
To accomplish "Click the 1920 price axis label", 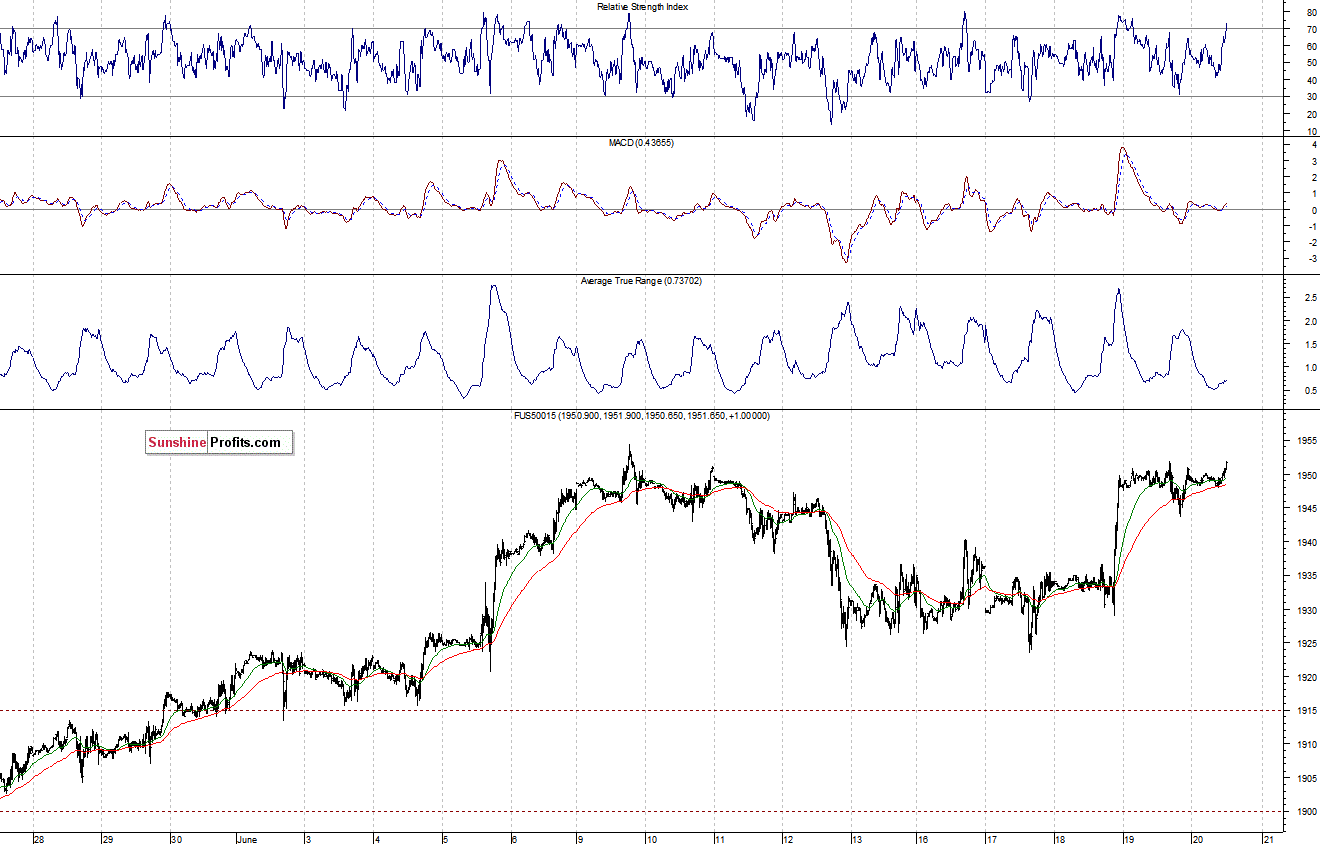I will point(1306,677).
